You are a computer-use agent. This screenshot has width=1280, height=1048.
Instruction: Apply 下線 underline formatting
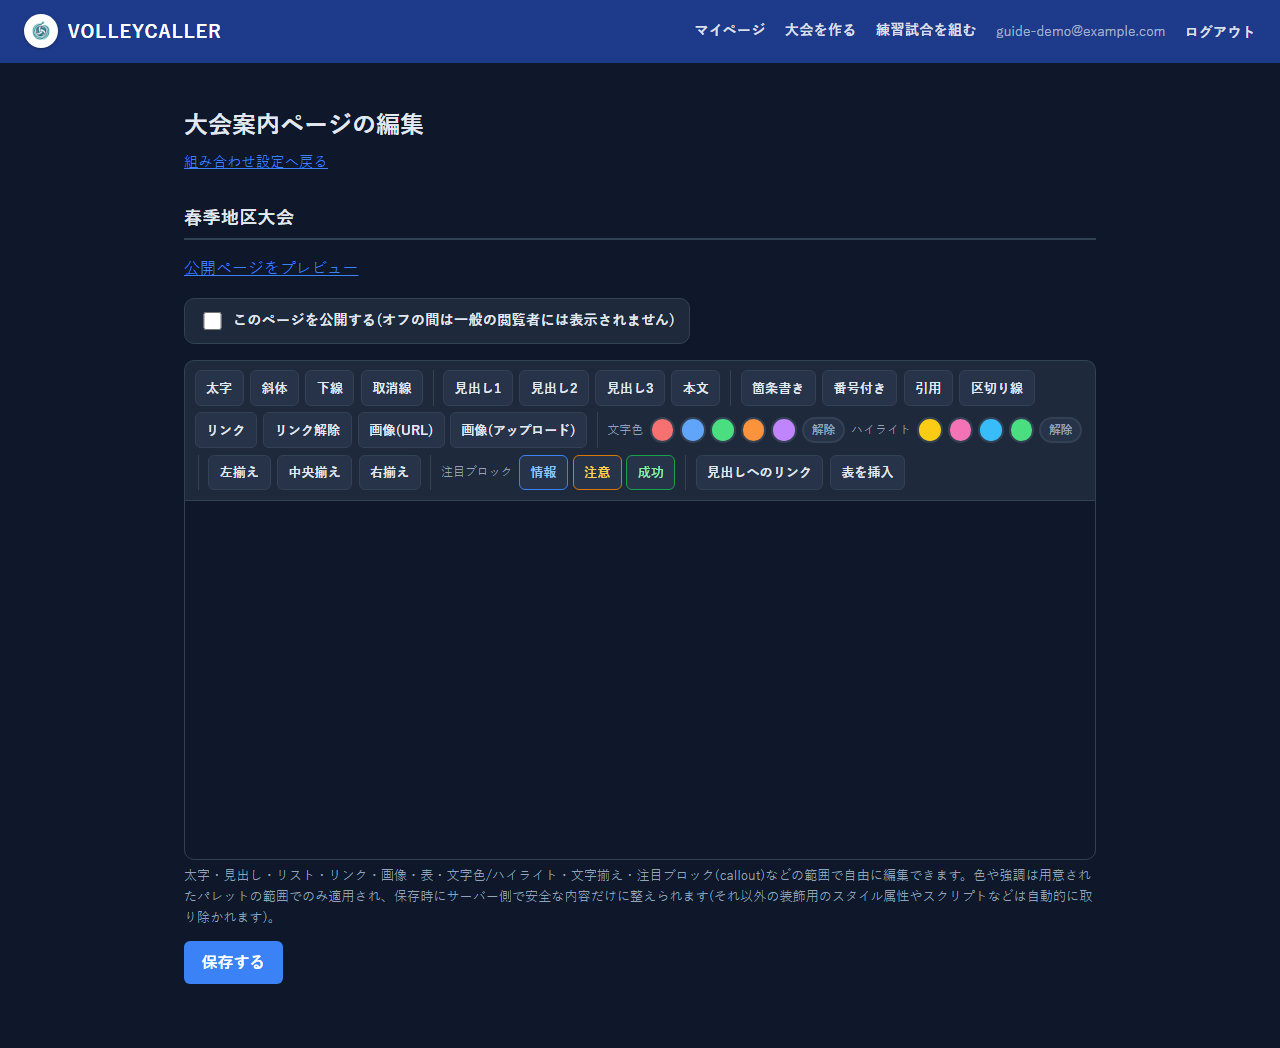click(330, 388)
